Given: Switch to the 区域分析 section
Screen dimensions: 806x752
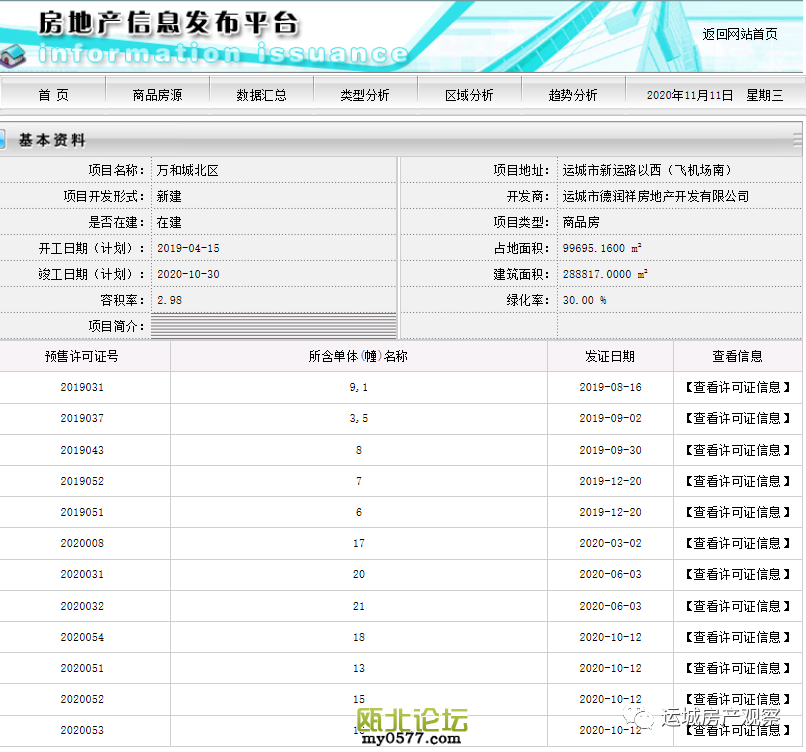Looking at the screenshot, I should pyautogui.click(x=469, y=95).
